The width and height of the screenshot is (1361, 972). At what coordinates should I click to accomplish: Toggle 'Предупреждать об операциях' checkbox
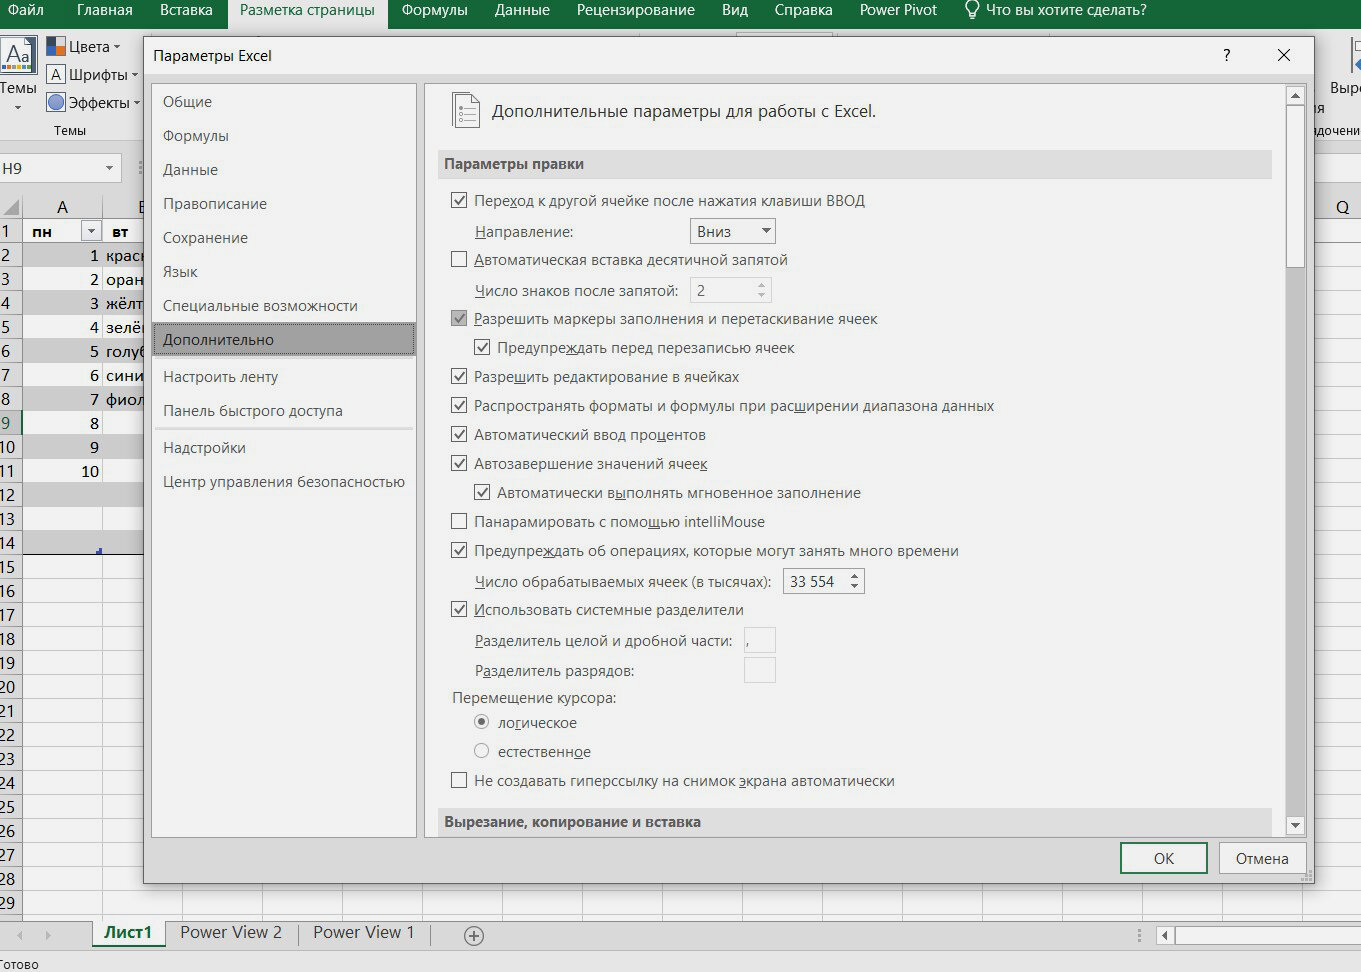459,551
